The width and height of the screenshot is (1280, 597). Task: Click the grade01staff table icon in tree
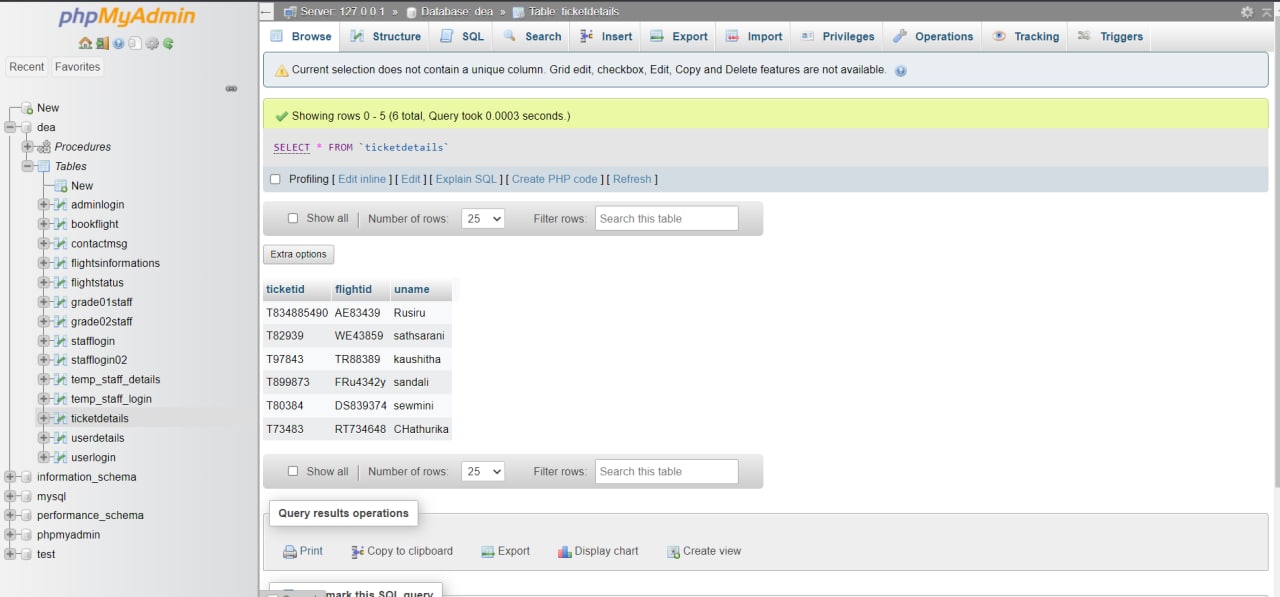[60, 302]
